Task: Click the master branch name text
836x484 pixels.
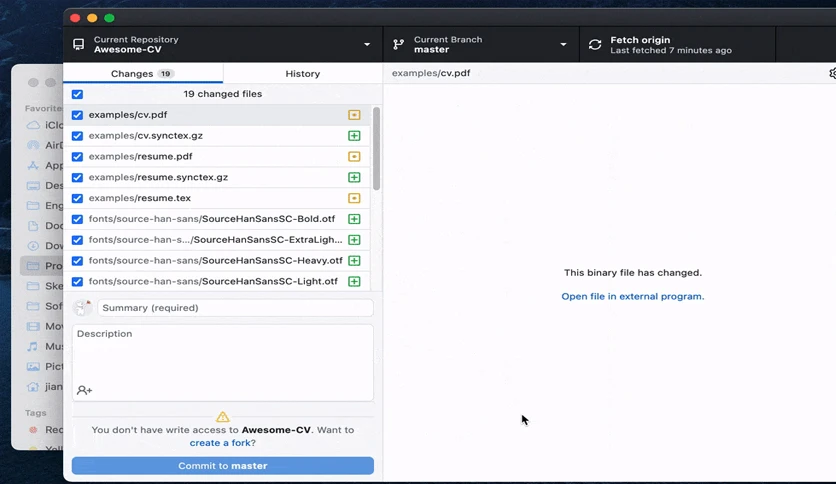Action: tap(431, 50)
